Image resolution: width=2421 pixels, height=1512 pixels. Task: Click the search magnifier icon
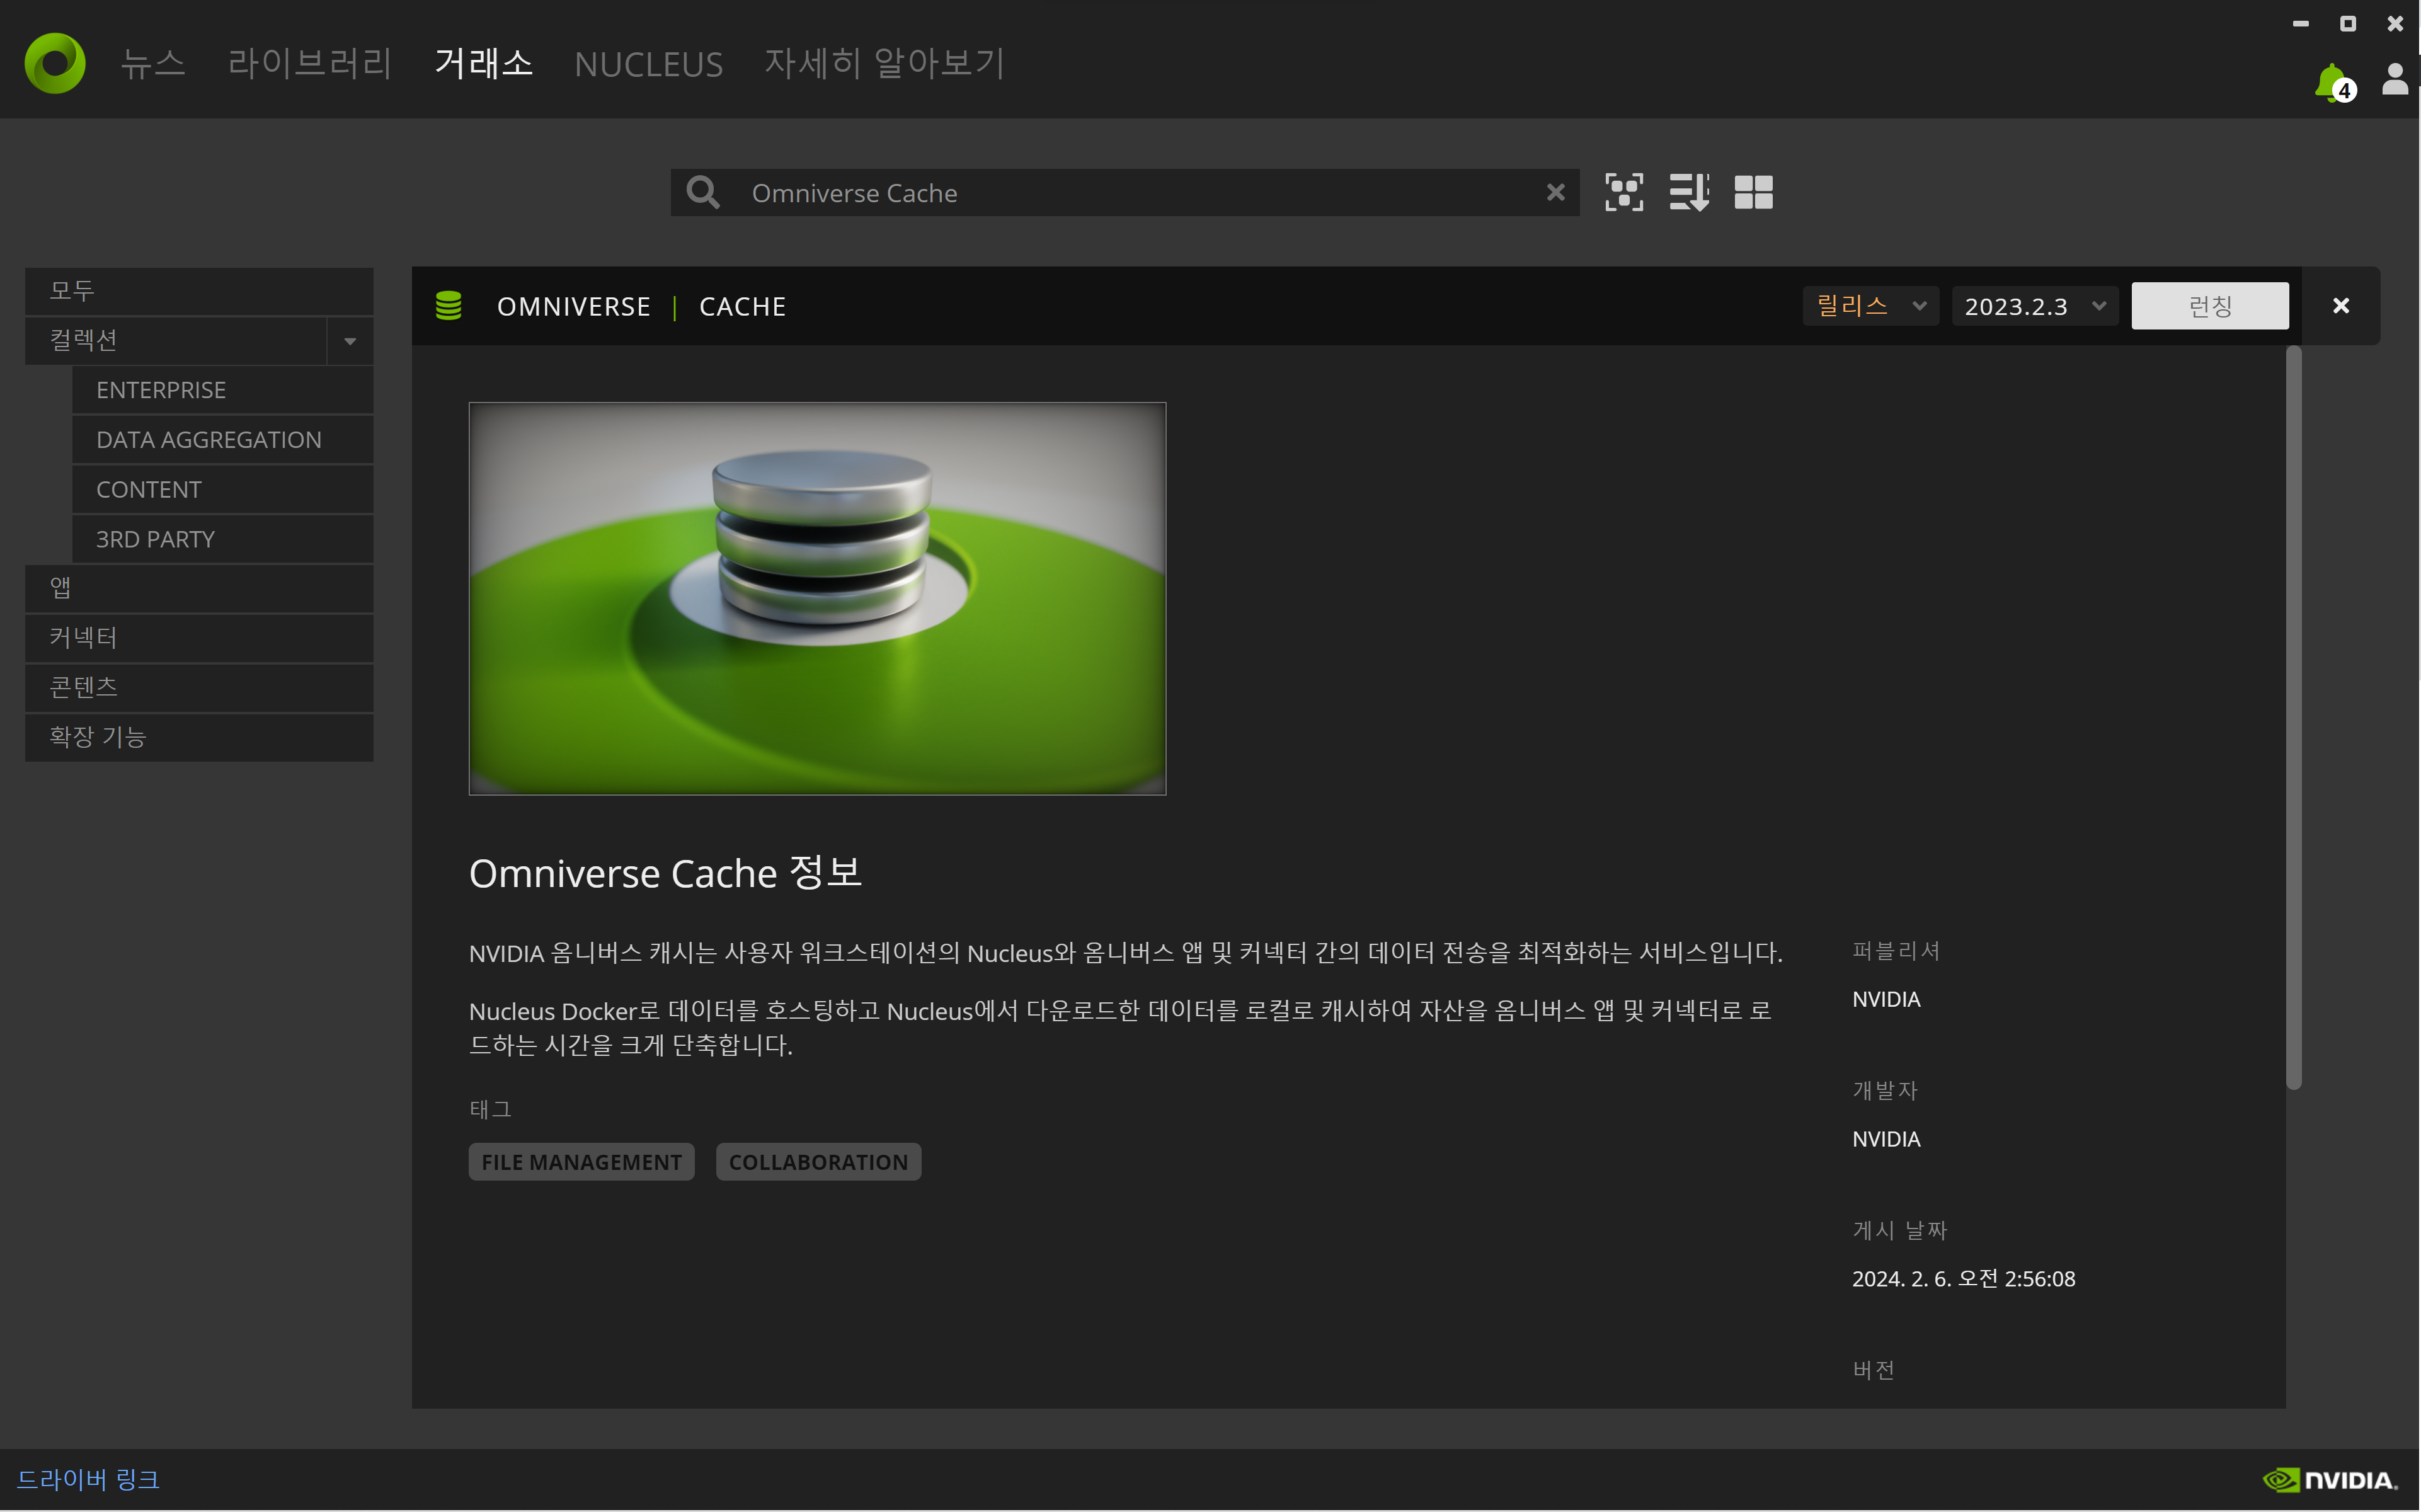(703, 193)
